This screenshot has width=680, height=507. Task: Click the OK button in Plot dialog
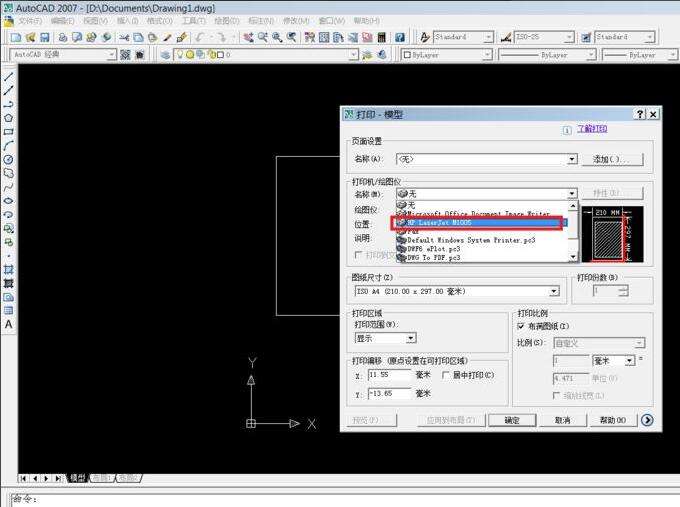pos(512,420)
